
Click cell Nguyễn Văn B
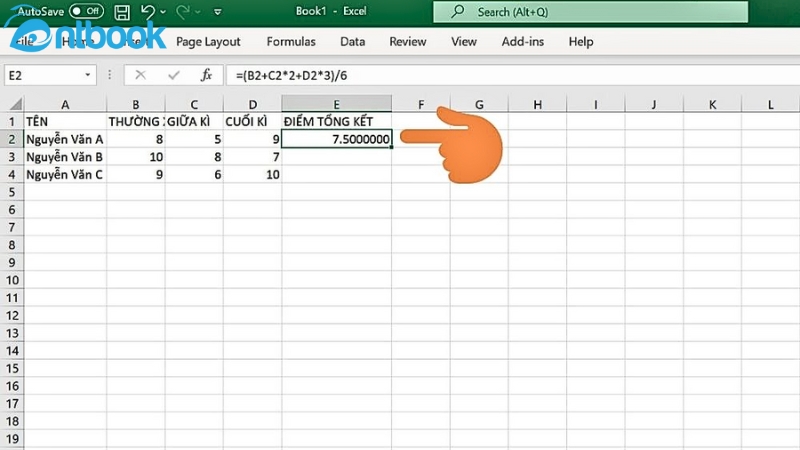[65, 157]
